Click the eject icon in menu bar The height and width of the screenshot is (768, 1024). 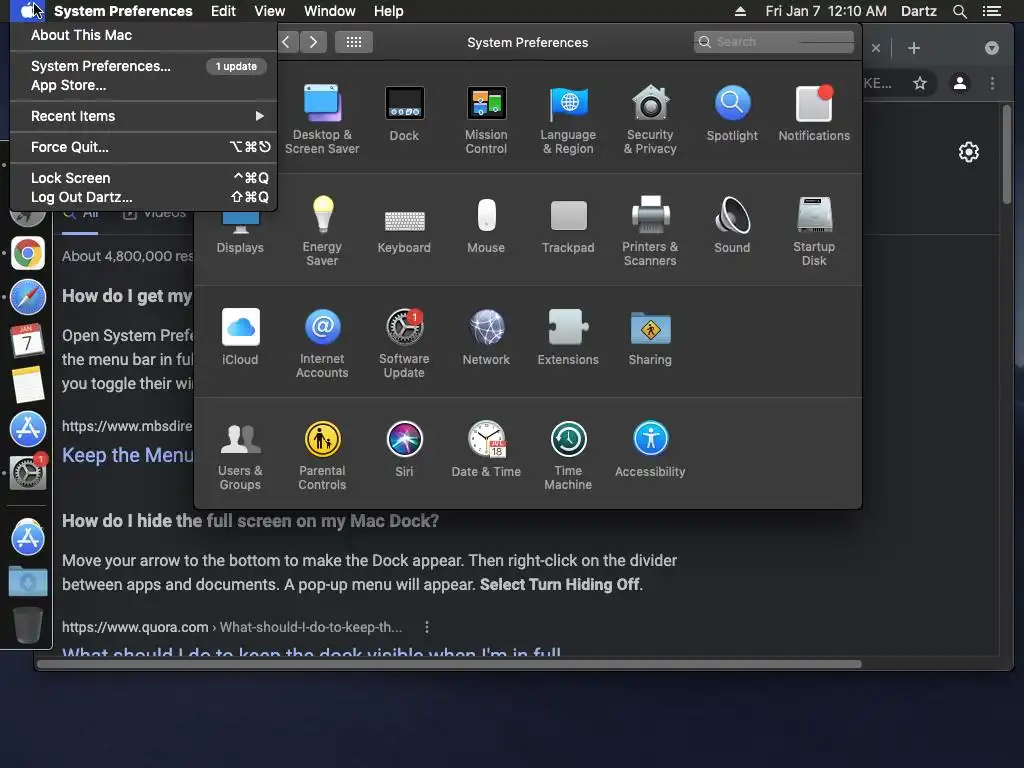pos(740,11)
